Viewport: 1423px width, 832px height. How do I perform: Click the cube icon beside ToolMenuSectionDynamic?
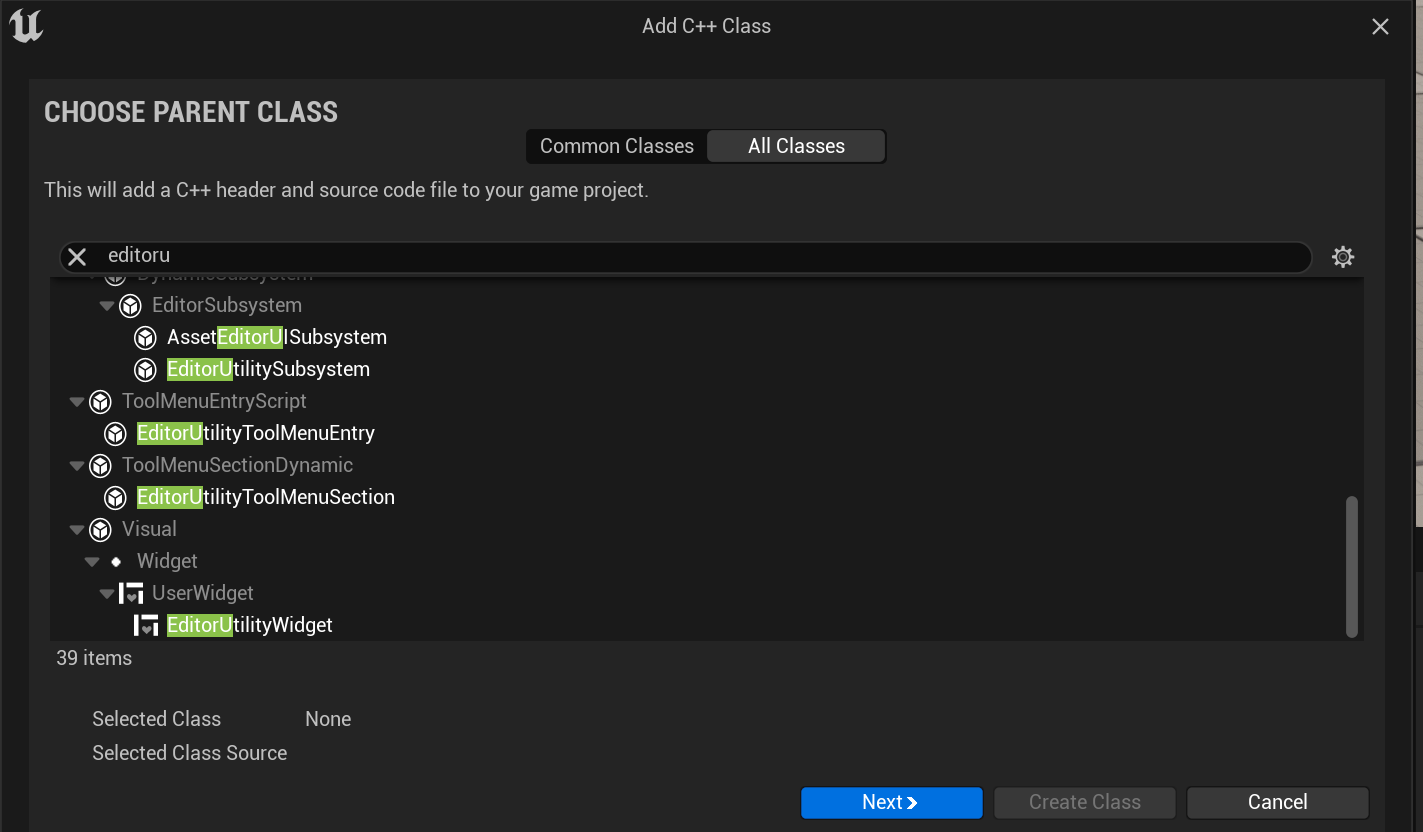100,465
